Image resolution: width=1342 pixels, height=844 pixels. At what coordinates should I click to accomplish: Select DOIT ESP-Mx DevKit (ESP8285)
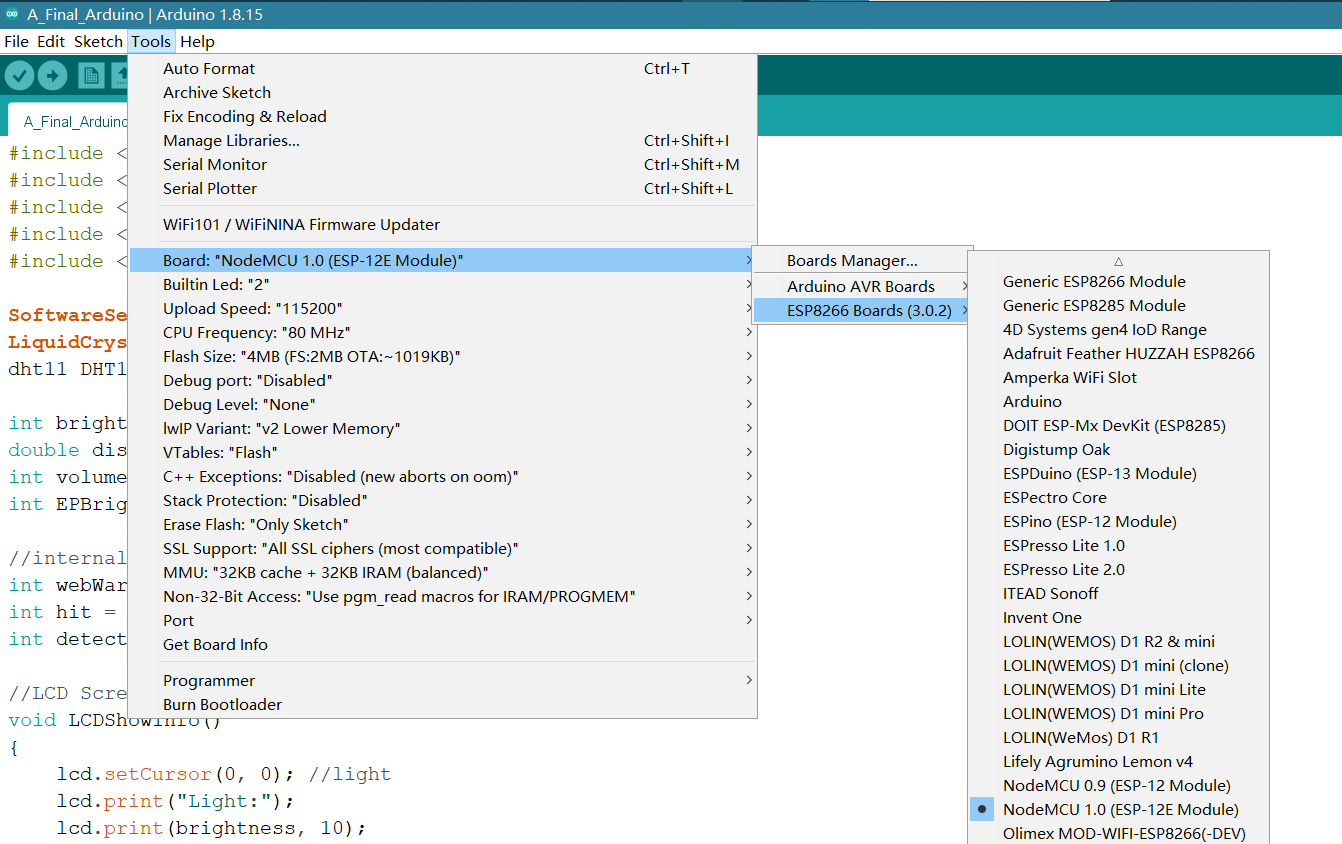[x=1119, y=426]
